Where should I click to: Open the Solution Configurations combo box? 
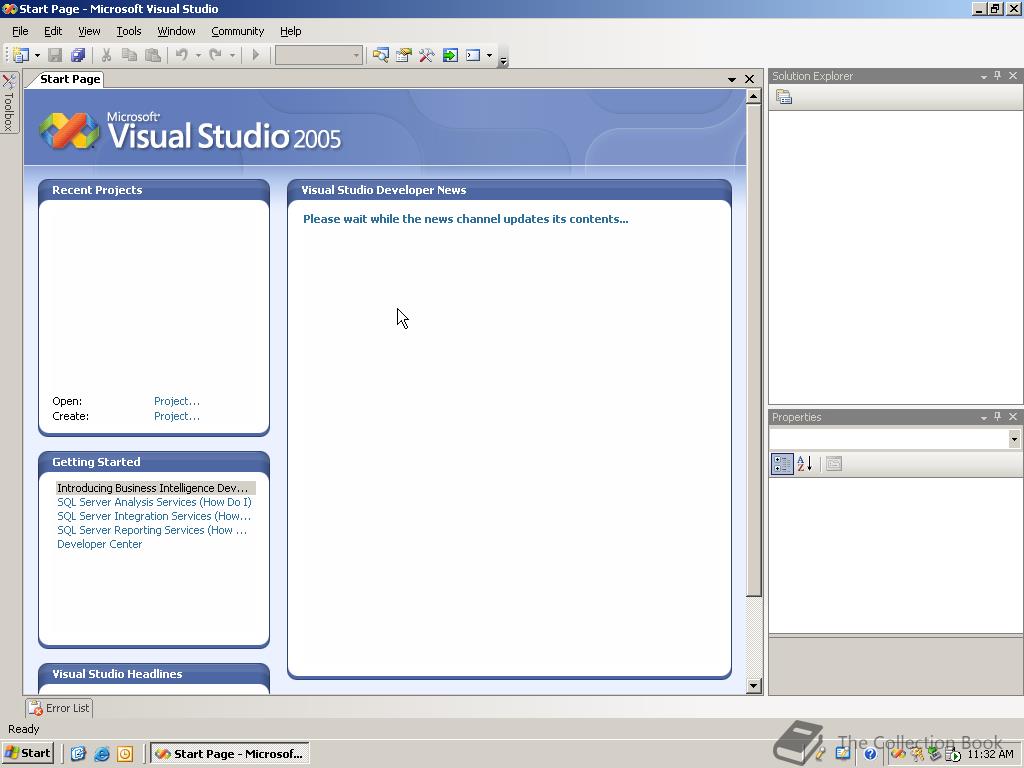click(318, 56)
